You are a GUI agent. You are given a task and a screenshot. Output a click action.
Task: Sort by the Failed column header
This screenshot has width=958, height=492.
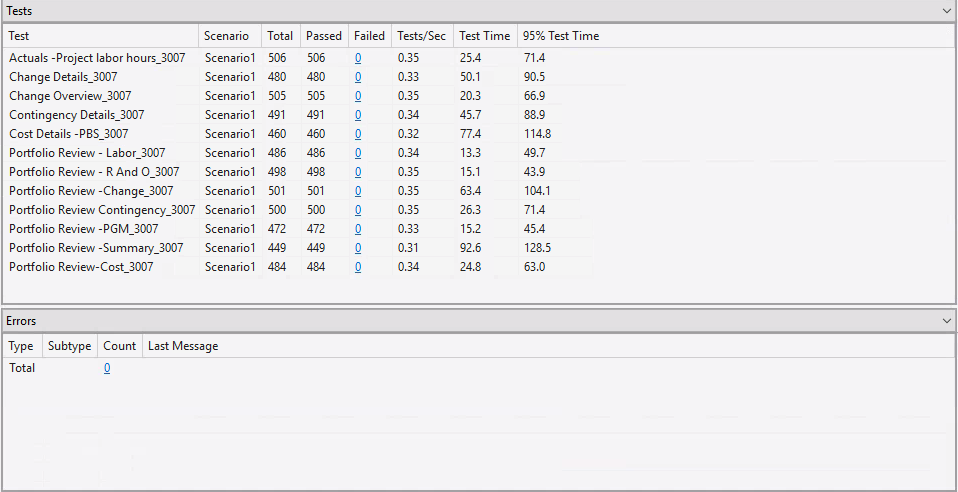pyautogui.click(x=369, y=36)
